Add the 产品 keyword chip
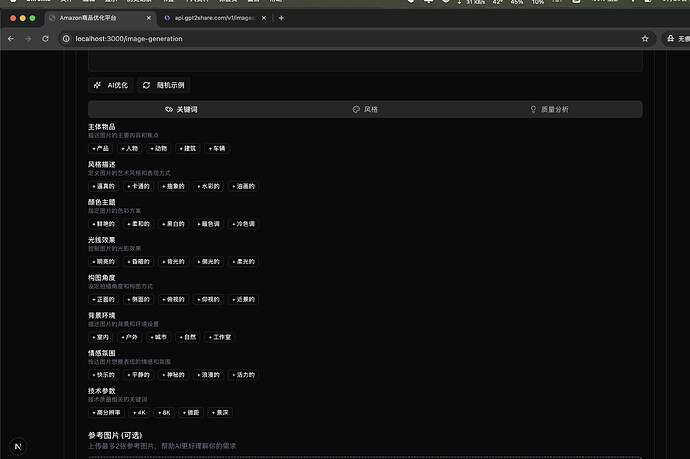Viewport: 690px width, 459px height. pos(100,148)
